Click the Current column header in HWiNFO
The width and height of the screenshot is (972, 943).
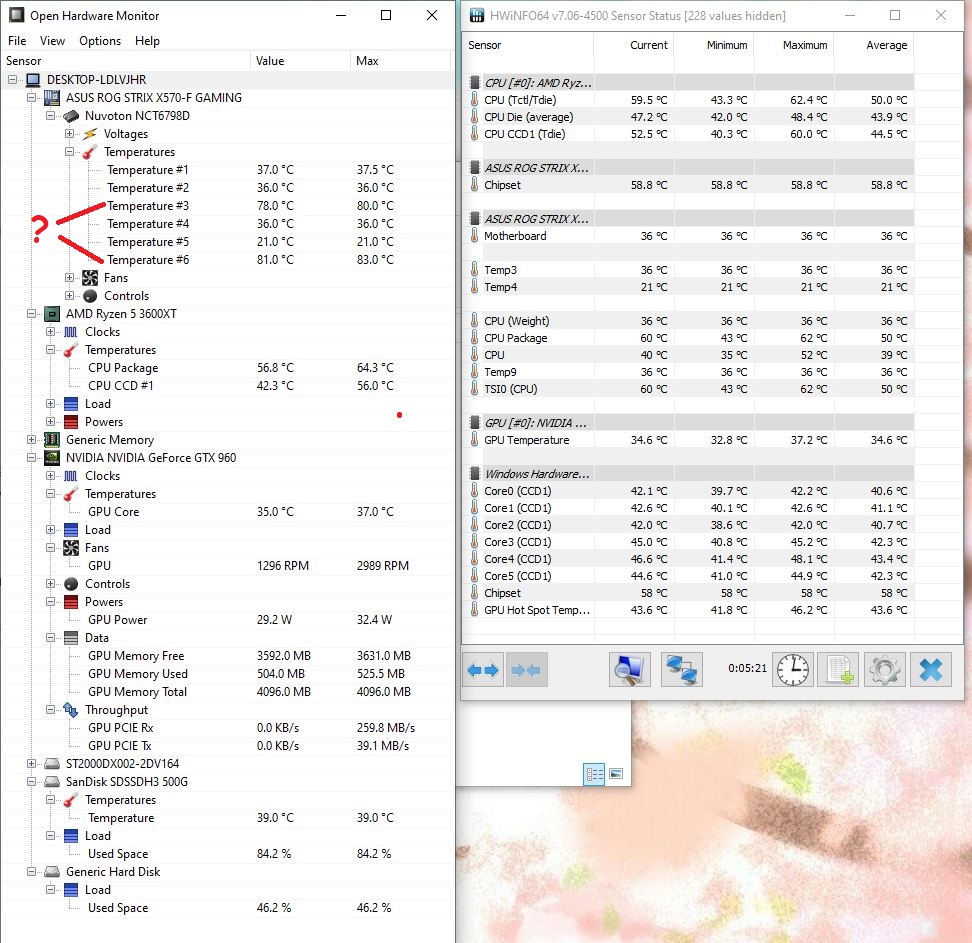(x=634, y=45)
